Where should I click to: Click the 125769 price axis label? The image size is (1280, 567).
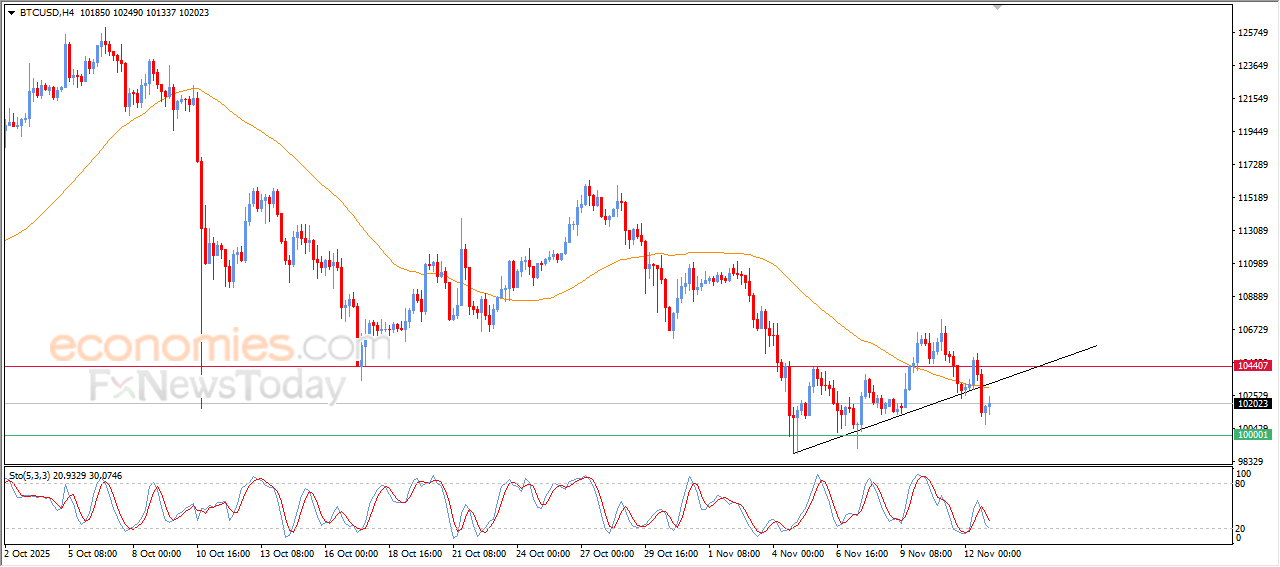(x=1253, y=33)
